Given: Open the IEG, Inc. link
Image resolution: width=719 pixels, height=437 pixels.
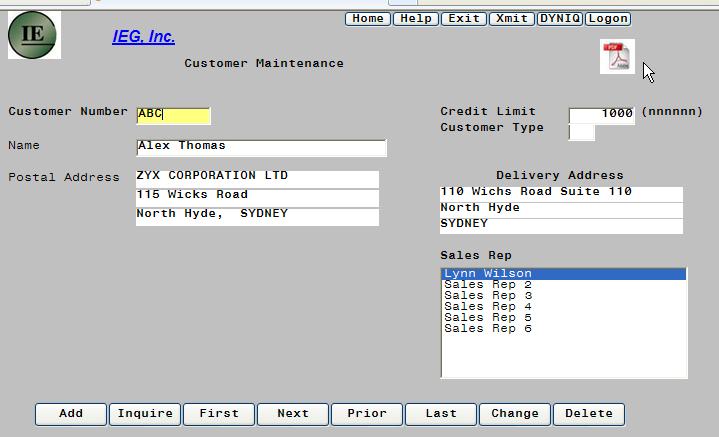Looking at the screenshot, I should [x=143, y=37].
